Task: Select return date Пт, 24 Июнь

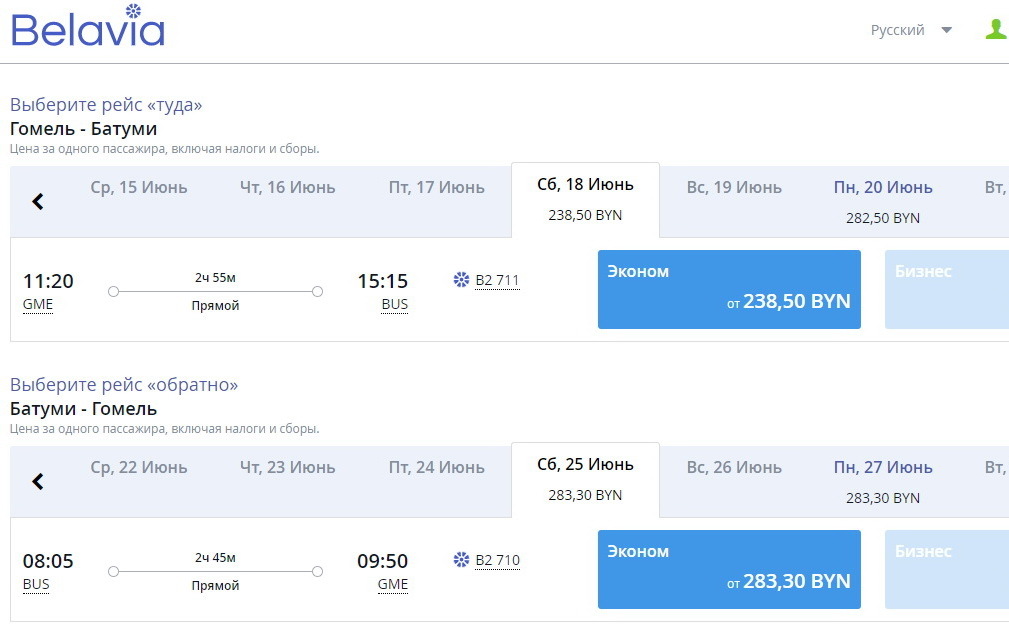Action: point(436,467)
